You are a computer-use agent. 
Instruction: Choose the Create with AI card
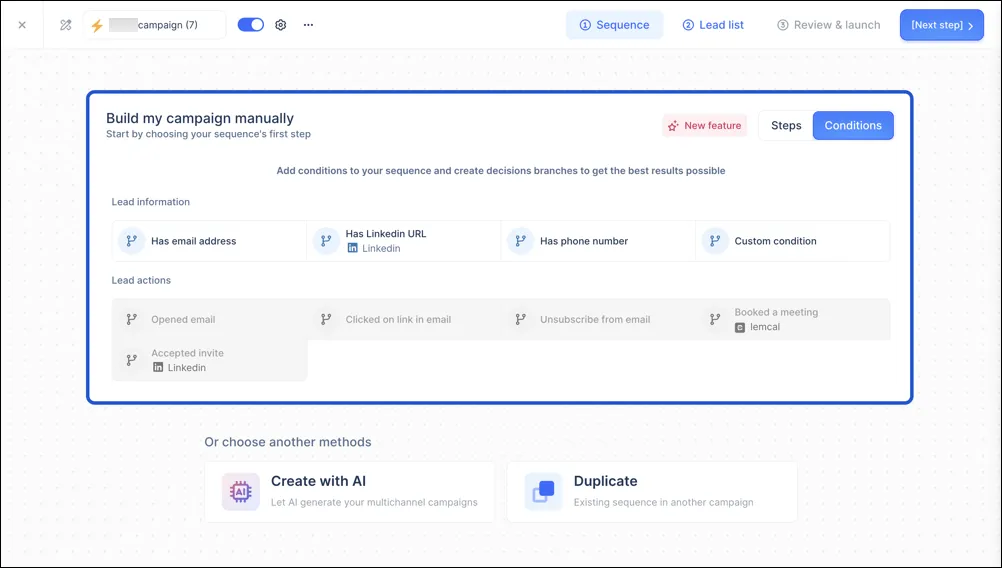click(x=350, y=491)
